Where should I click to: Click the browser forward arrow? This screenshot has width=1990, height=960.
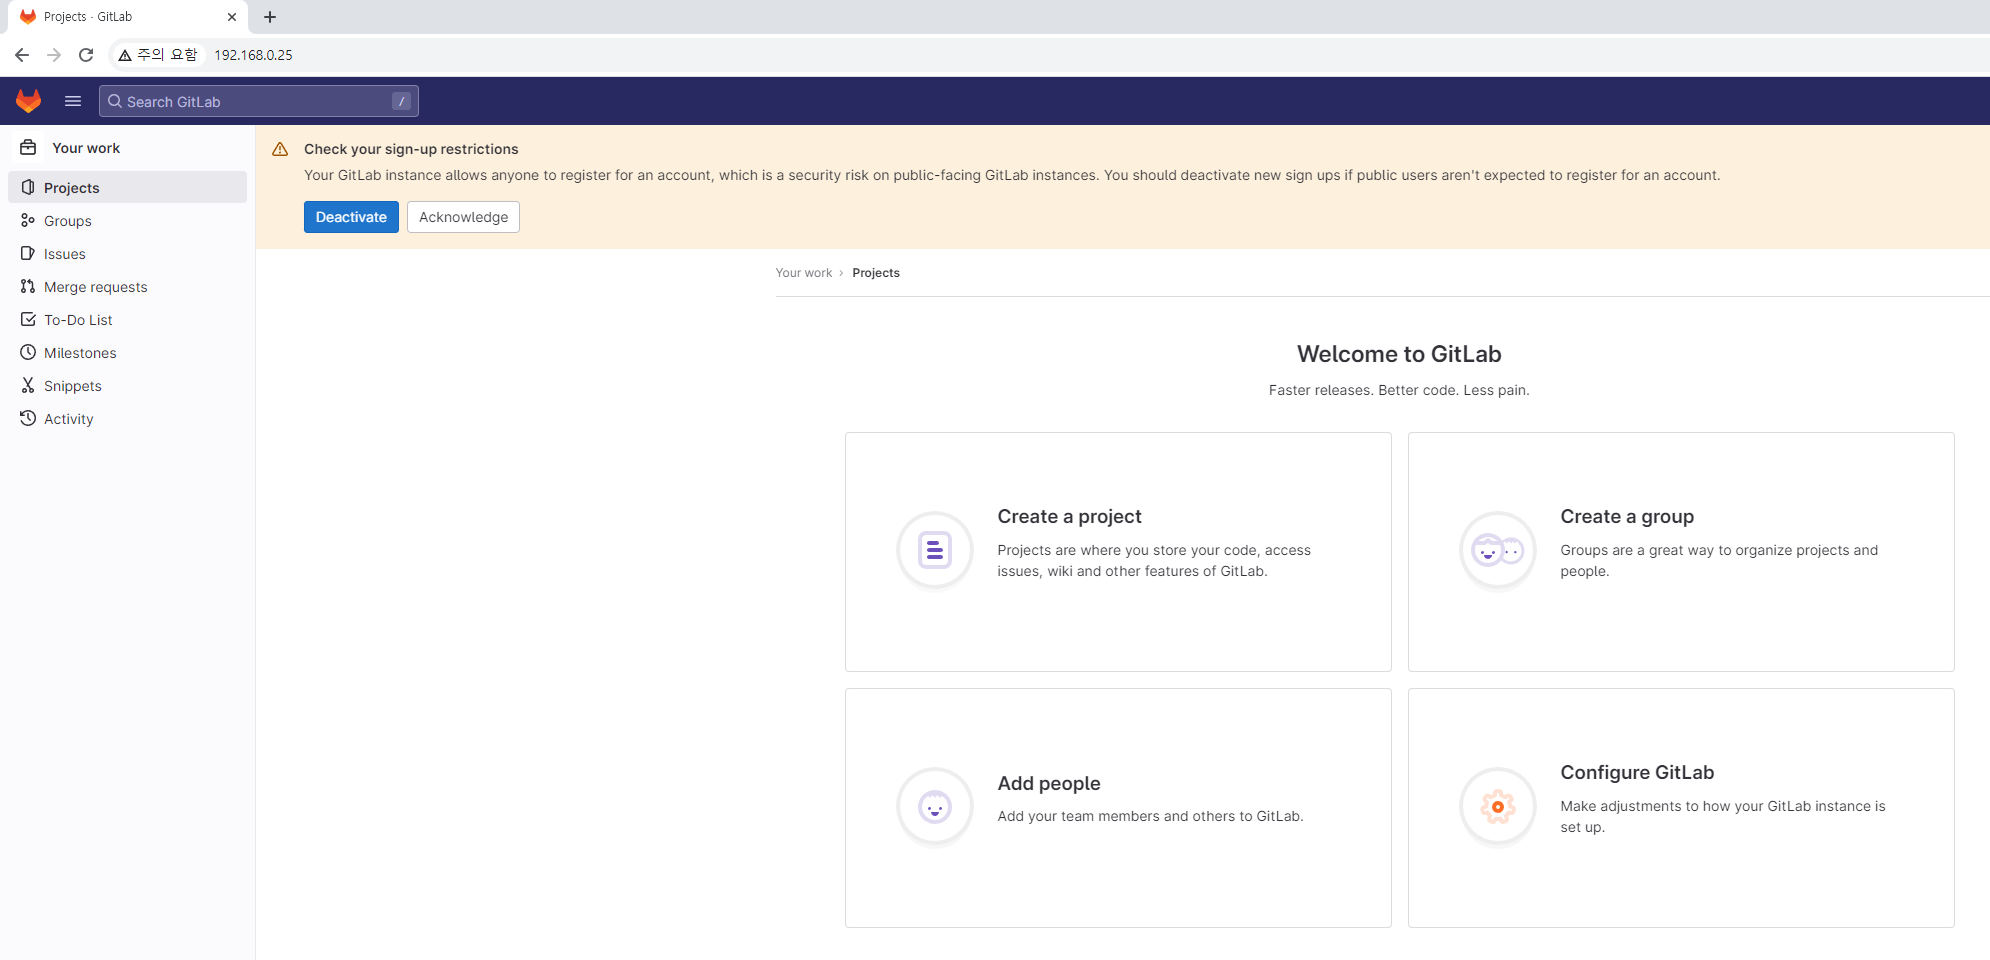coord(54,55)
